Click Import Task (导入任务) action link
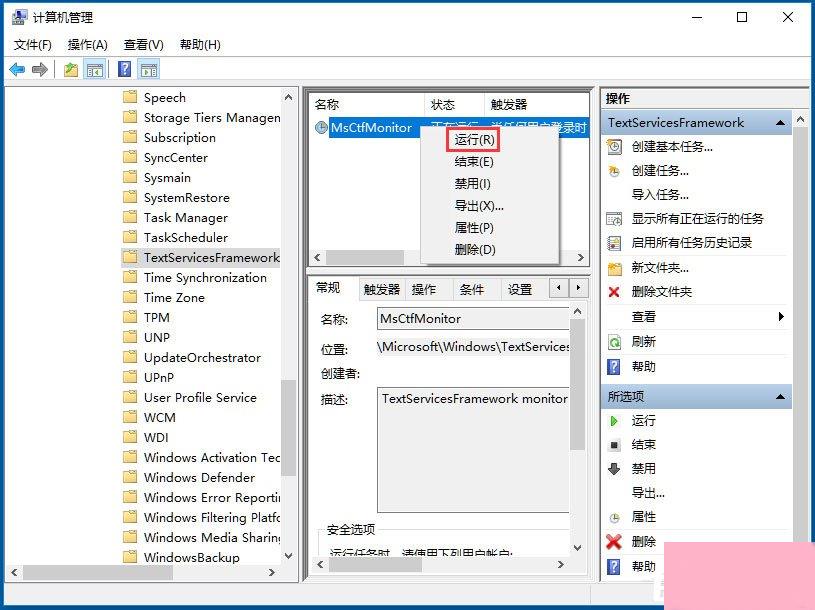 click(660, 195)
